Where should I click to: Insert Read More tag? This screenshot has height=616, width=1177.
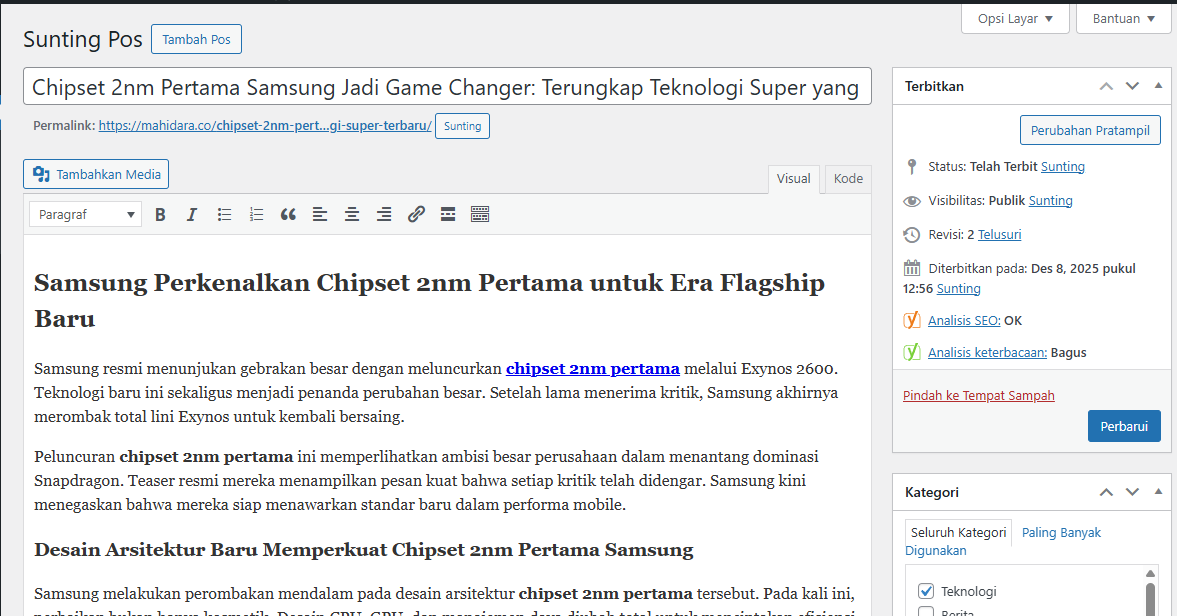pyautogui.click(x=448, y=215)
